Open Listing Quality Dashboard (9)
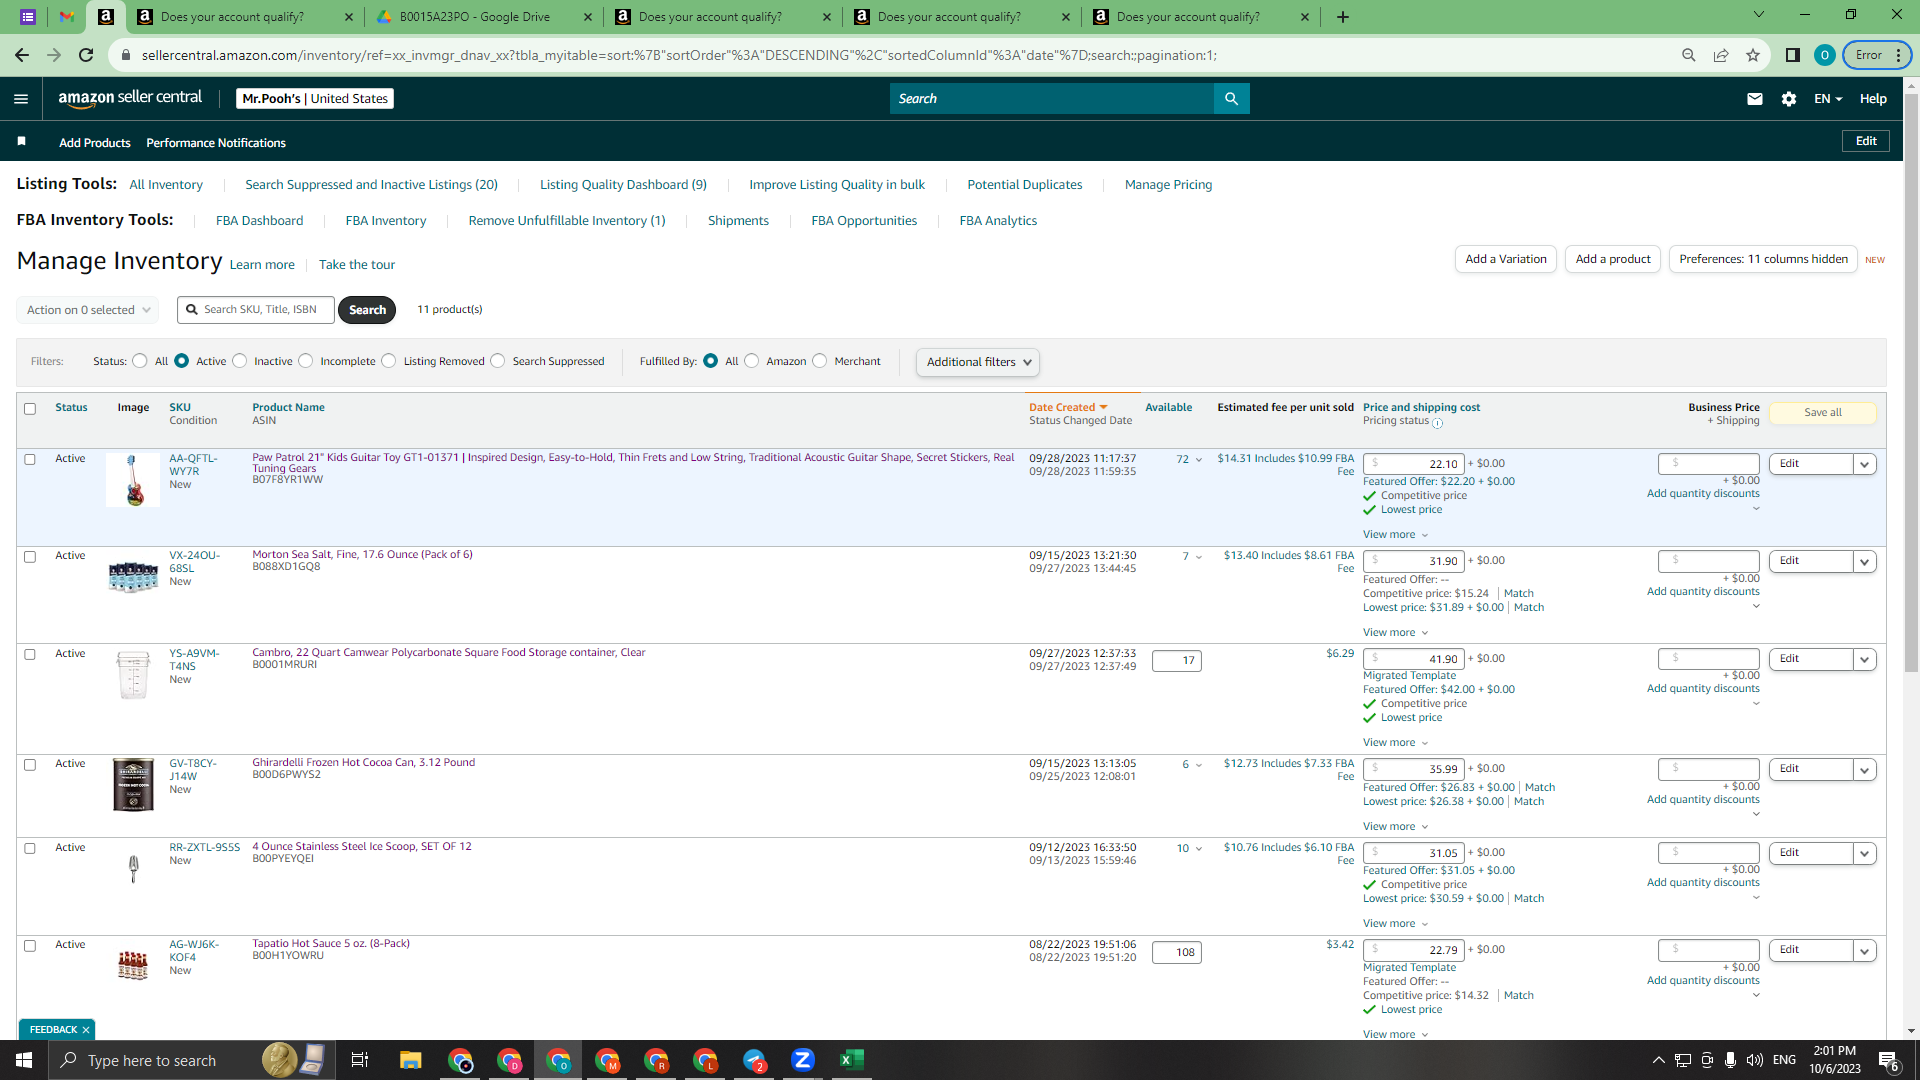The image size is (1920, 1080). pos(623,184)
